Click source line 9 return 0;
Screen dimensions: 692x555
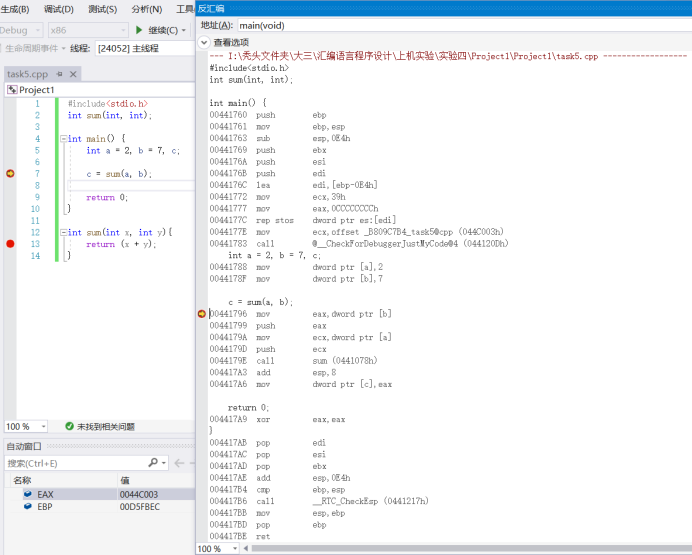[107, 197]
